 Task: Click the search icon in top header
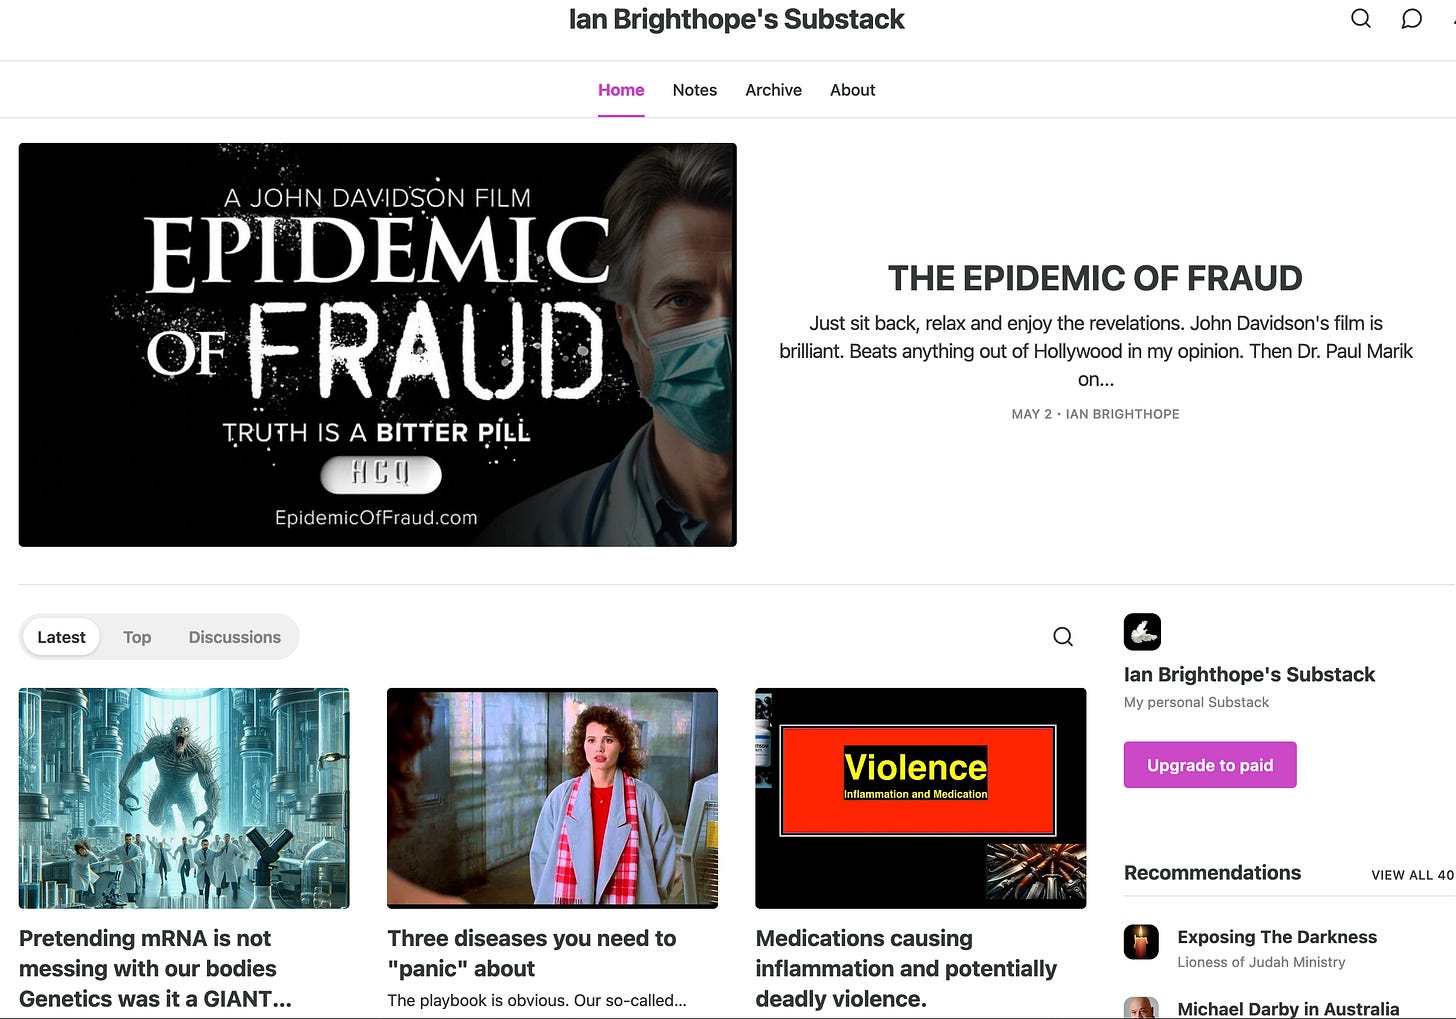pyautogui.click(x=1361, y=18)
